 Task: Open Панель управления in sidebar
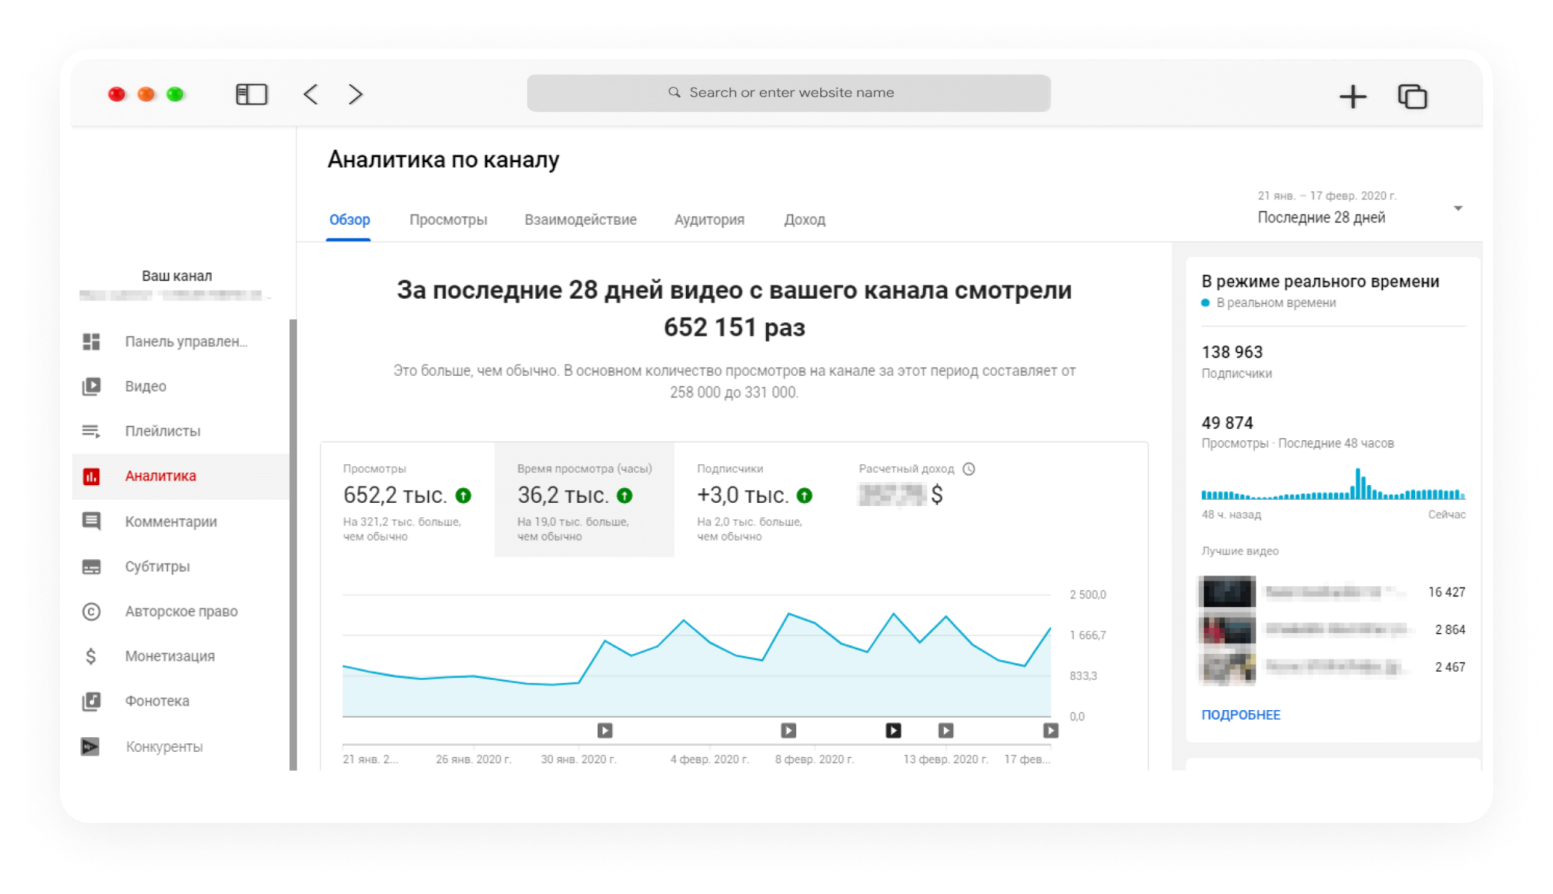[x=180, y=342]
